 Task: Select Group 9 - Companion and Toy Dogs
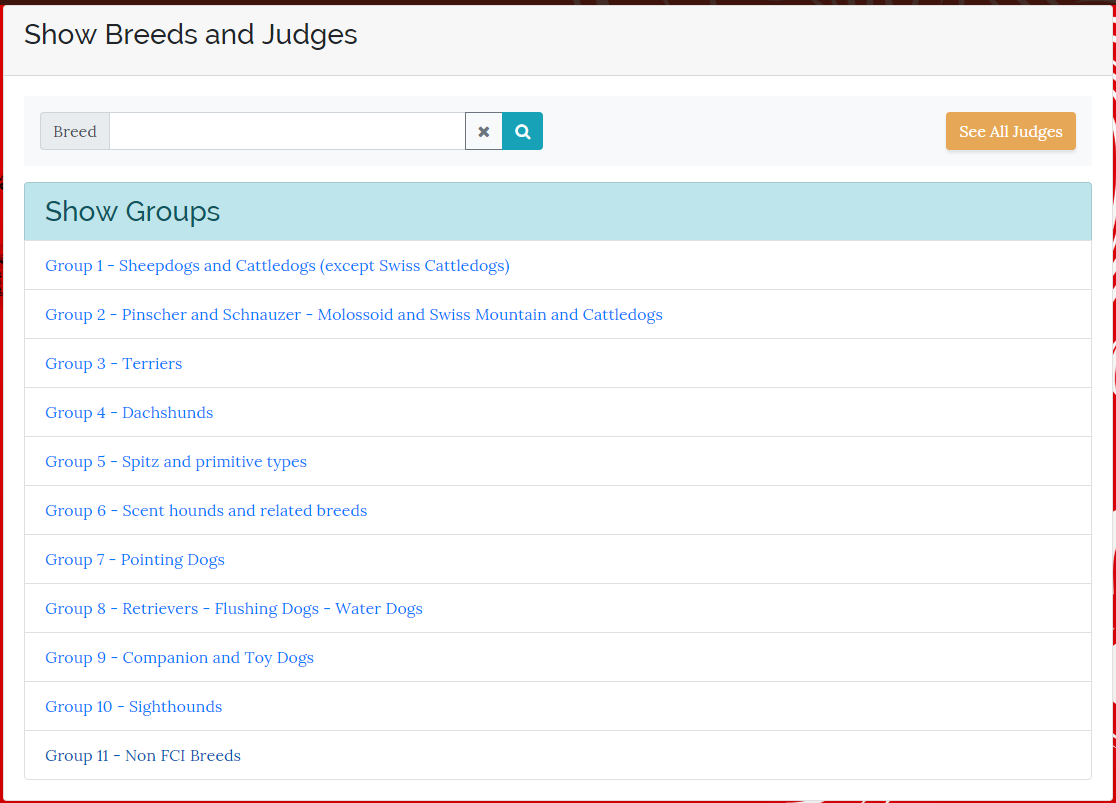179,657
